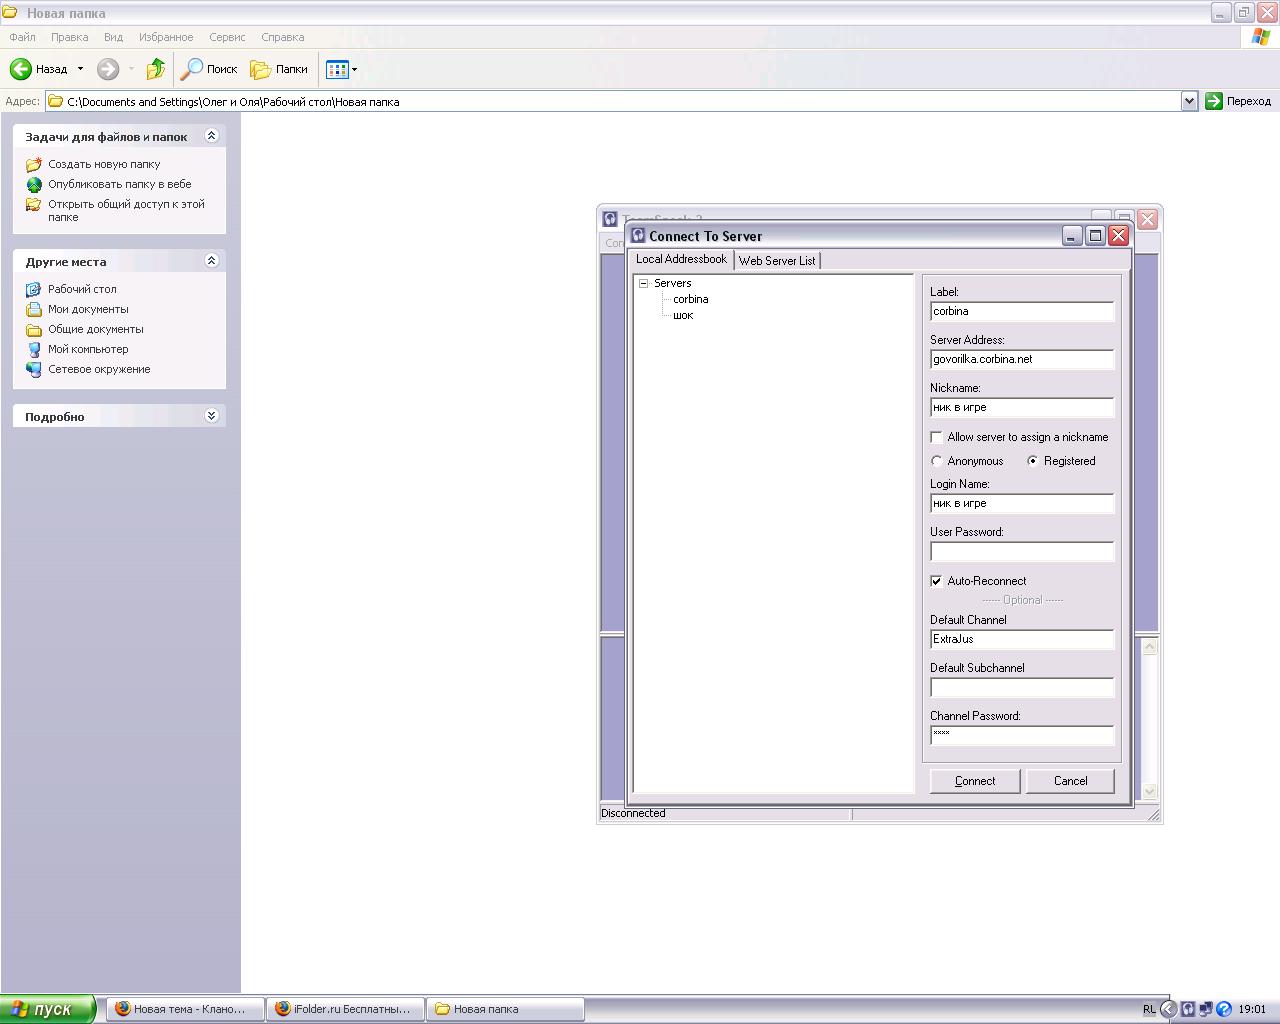Click the Сетевое окружение network icon
Screen dimensions: 1280x1024
pos(34,369)
